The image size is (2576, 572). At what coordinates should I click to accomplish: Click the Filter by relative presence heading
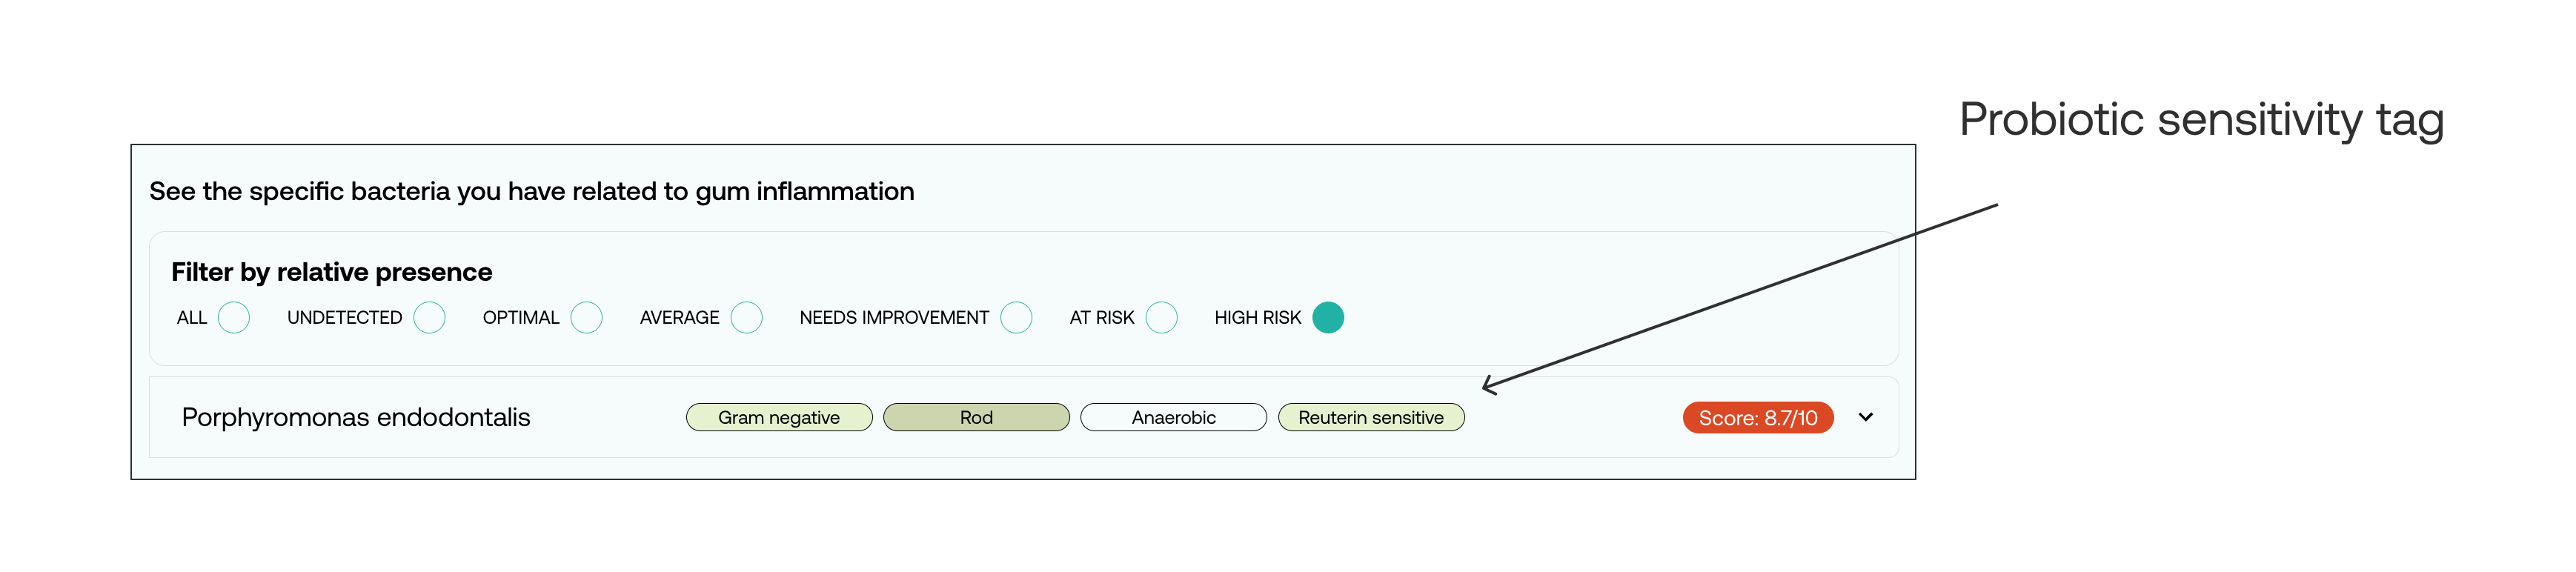pyautogui.click(x=331, y=272)
